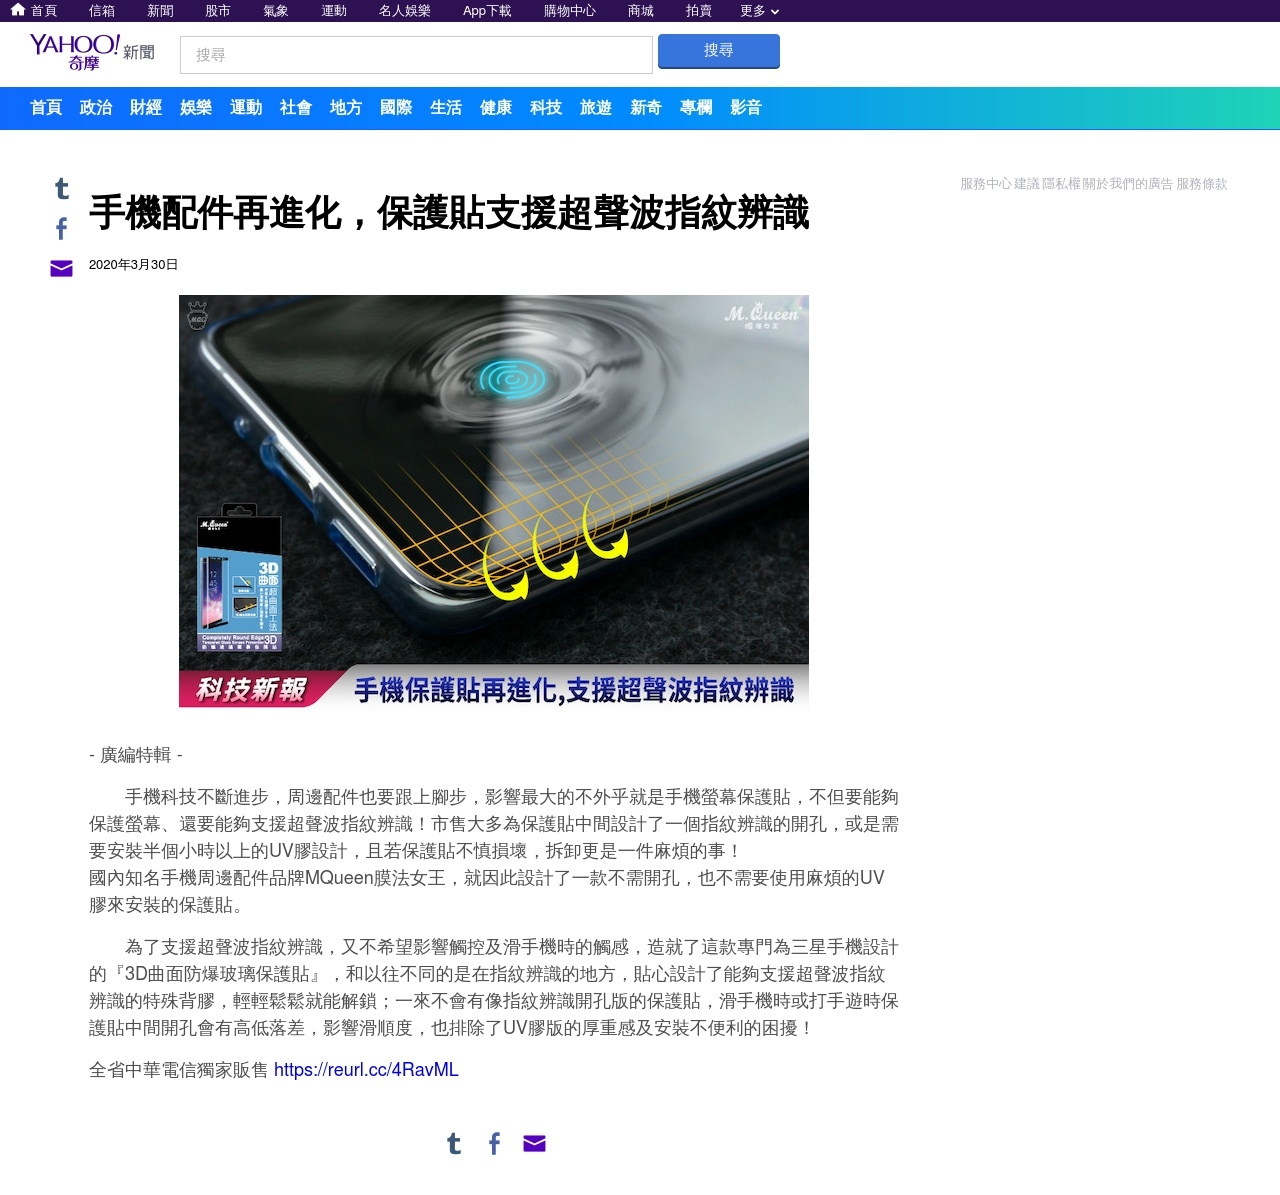
Task: Click the home icon in top bar
Action: (18, 10)
